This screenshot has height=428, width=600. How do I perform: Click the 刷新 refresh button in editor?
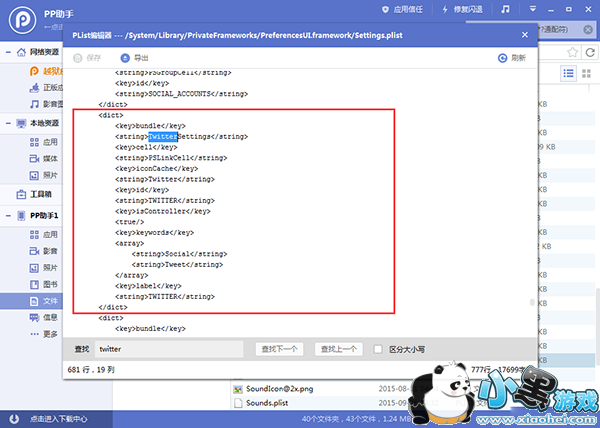512,58
